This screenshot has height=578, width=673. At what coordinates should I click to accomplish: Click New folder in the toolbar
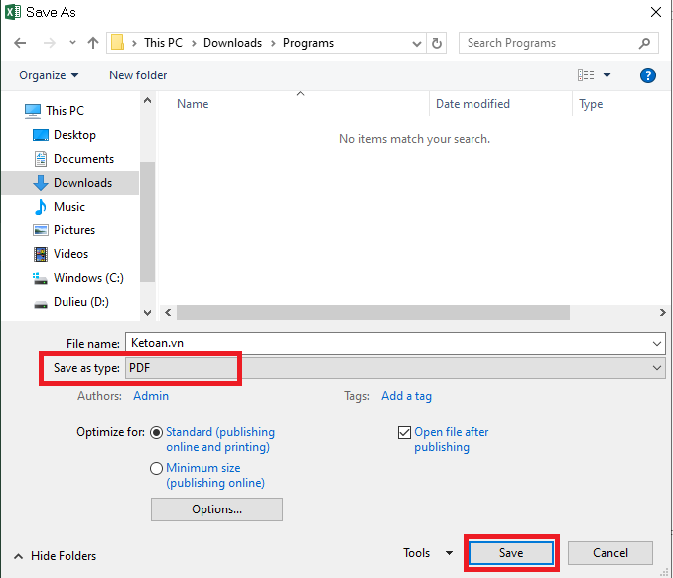[x=138, y=75]
